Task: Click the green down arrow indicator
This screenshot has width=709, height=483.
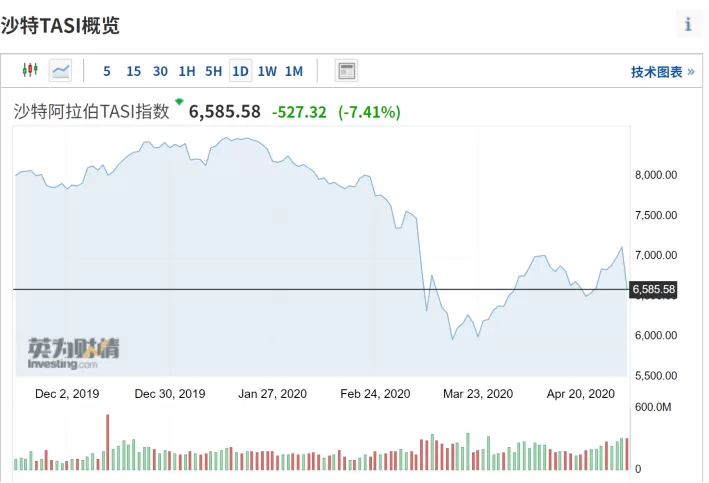Action: point(180,101)
